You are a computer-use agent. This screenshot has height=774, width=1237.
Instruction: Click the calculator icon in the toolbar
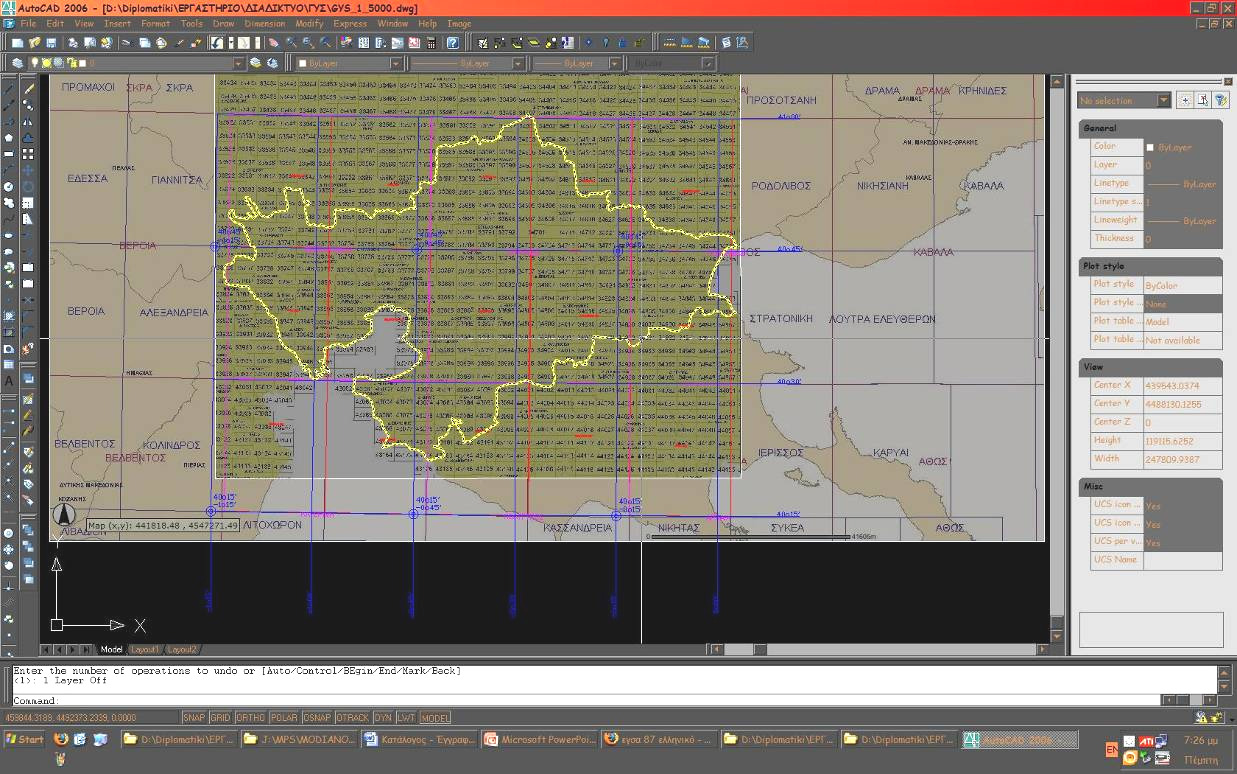(x=431, y=43)
